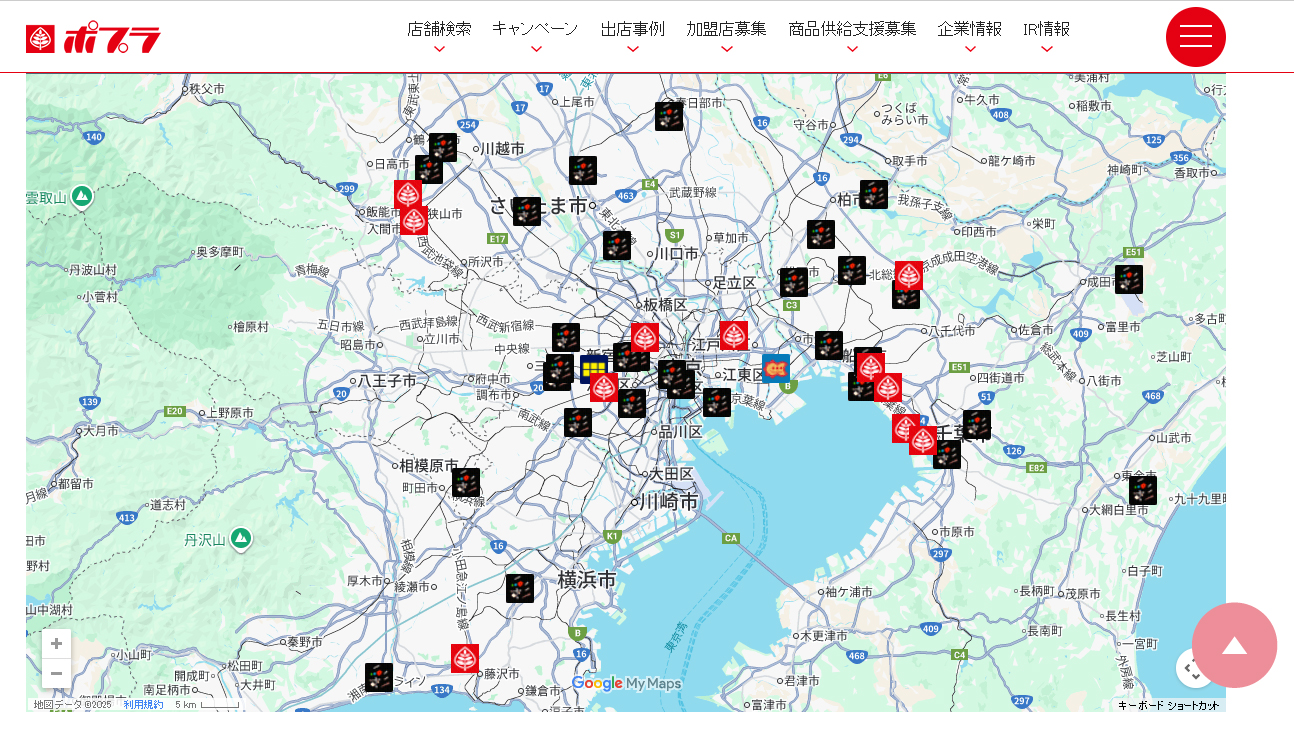Screen dimensions: 1294x731
Task: Expand the キャンペーン dropdown chevron
Action: [536, 49]
